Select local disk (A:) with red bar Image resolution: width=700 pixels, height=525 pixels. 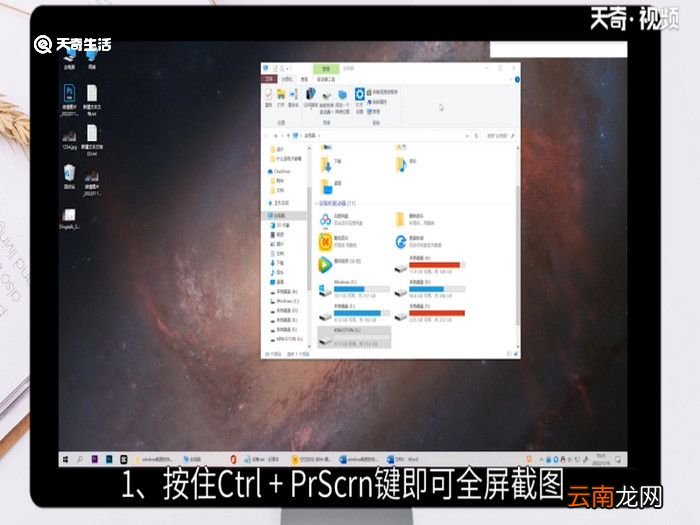pos(430,265)
